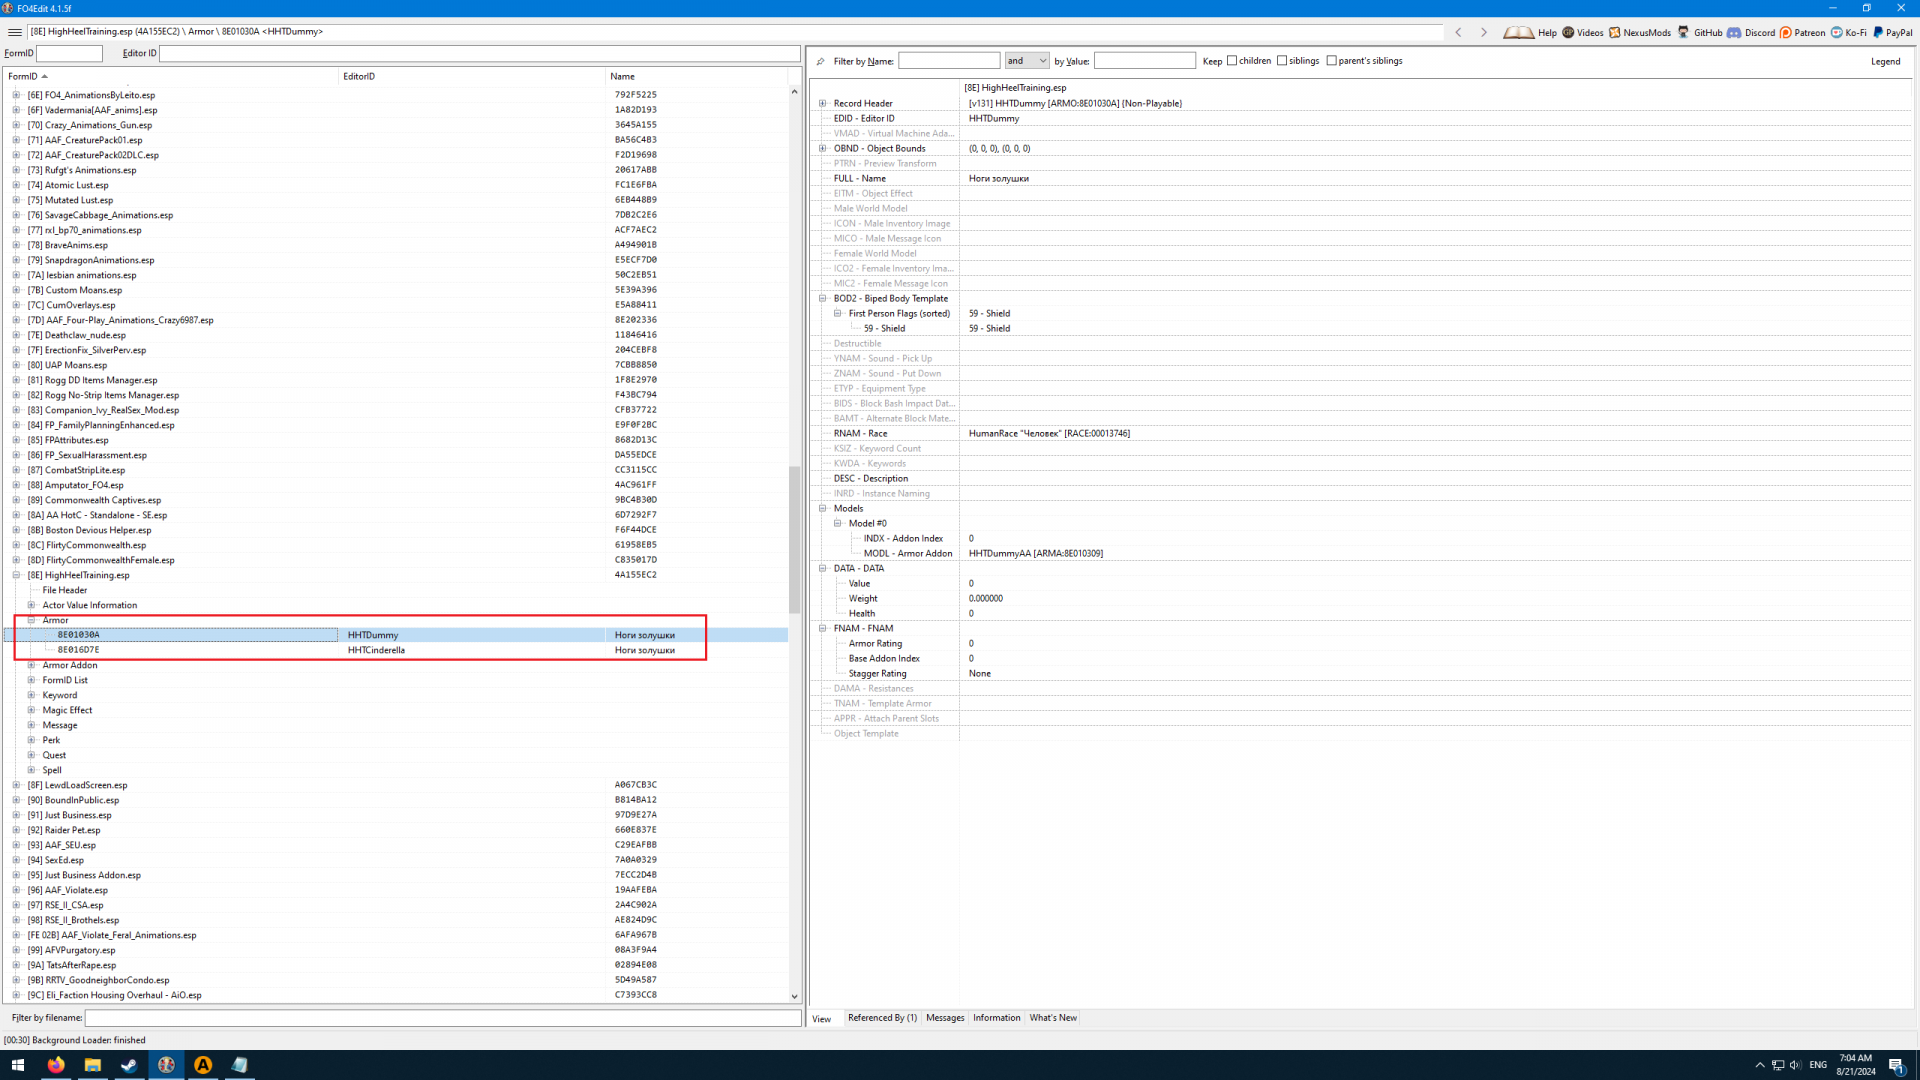Navigate forward with right arrow

point(1484,32)
